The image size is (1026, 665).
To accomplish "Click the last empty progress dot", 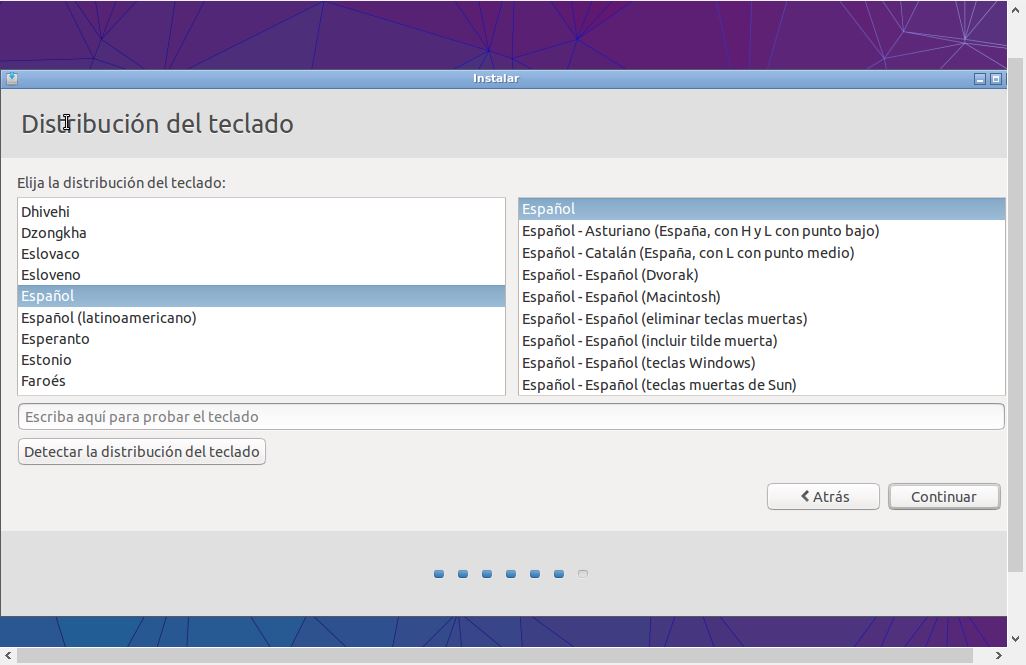I will [583, 574].
